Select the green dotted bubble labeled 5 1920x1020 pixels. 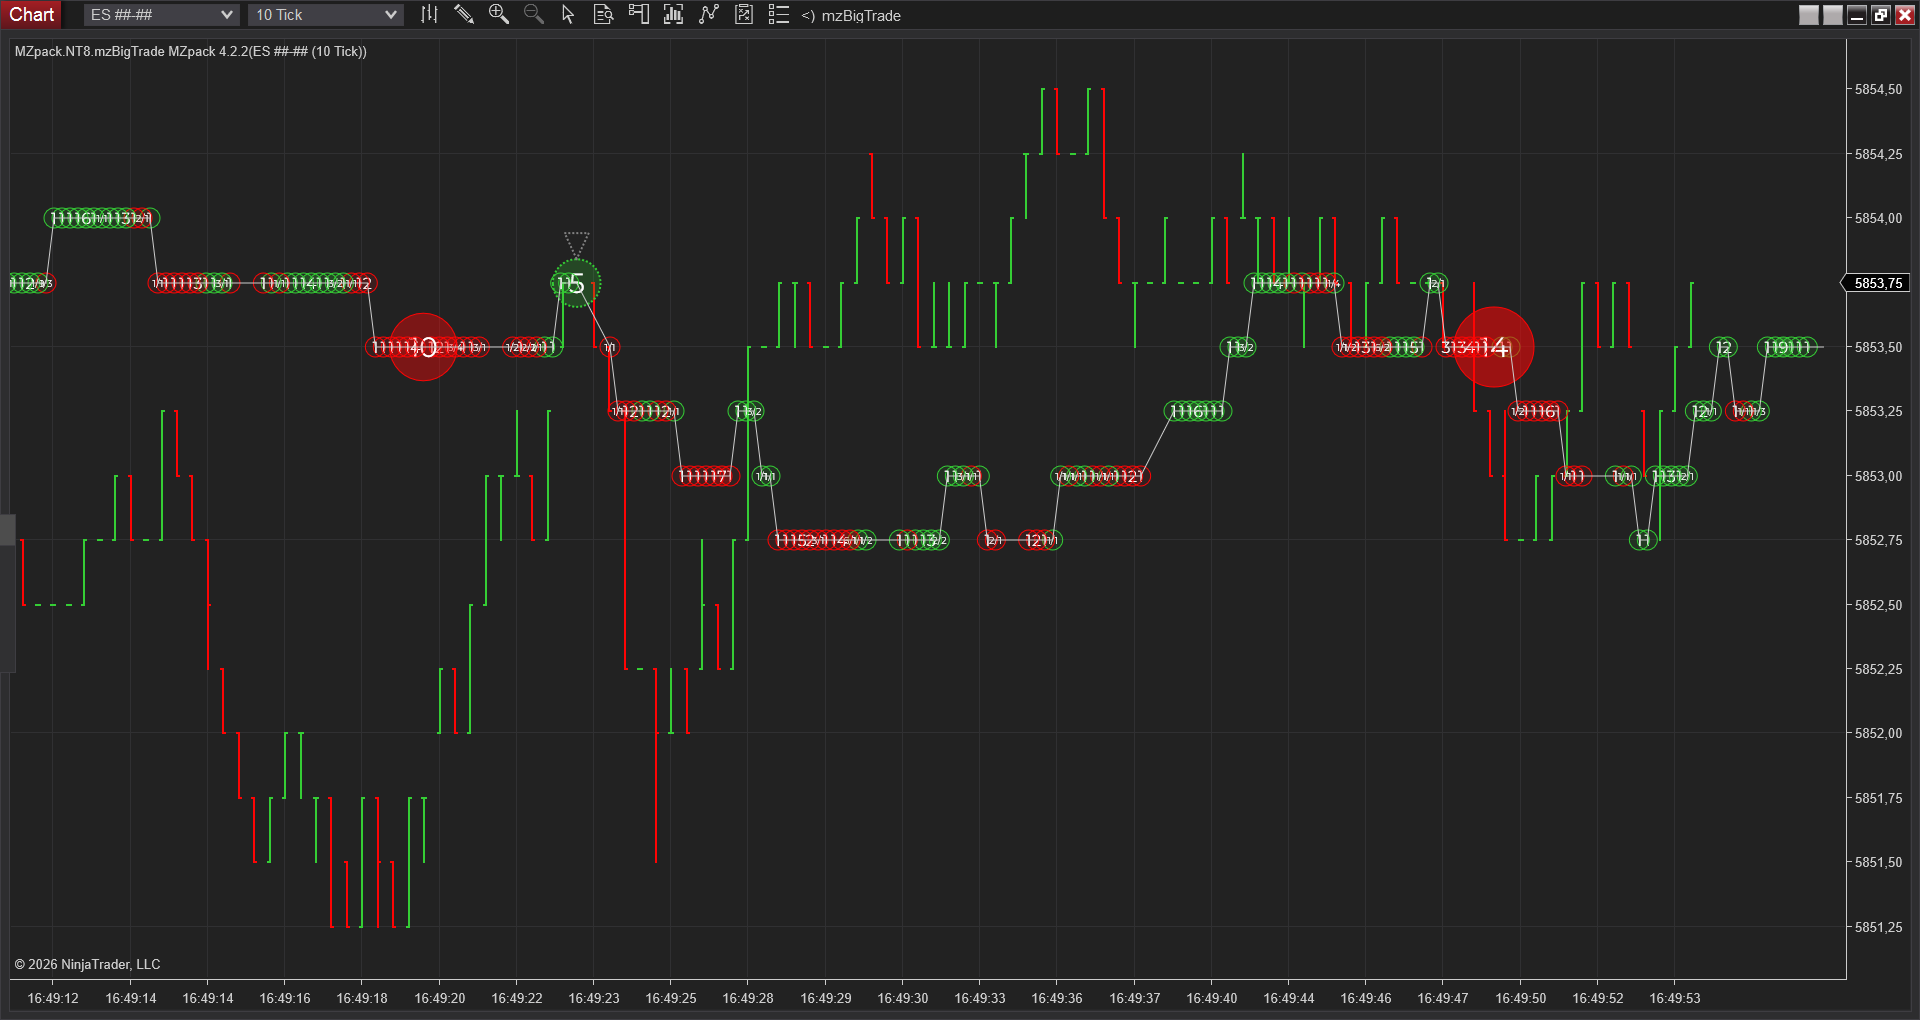[x=576, y=283]
